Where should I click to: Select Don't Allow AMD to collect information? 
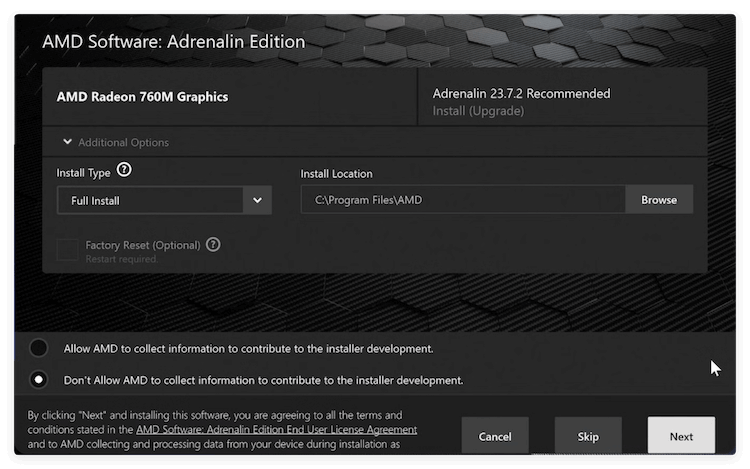[38, 380]
